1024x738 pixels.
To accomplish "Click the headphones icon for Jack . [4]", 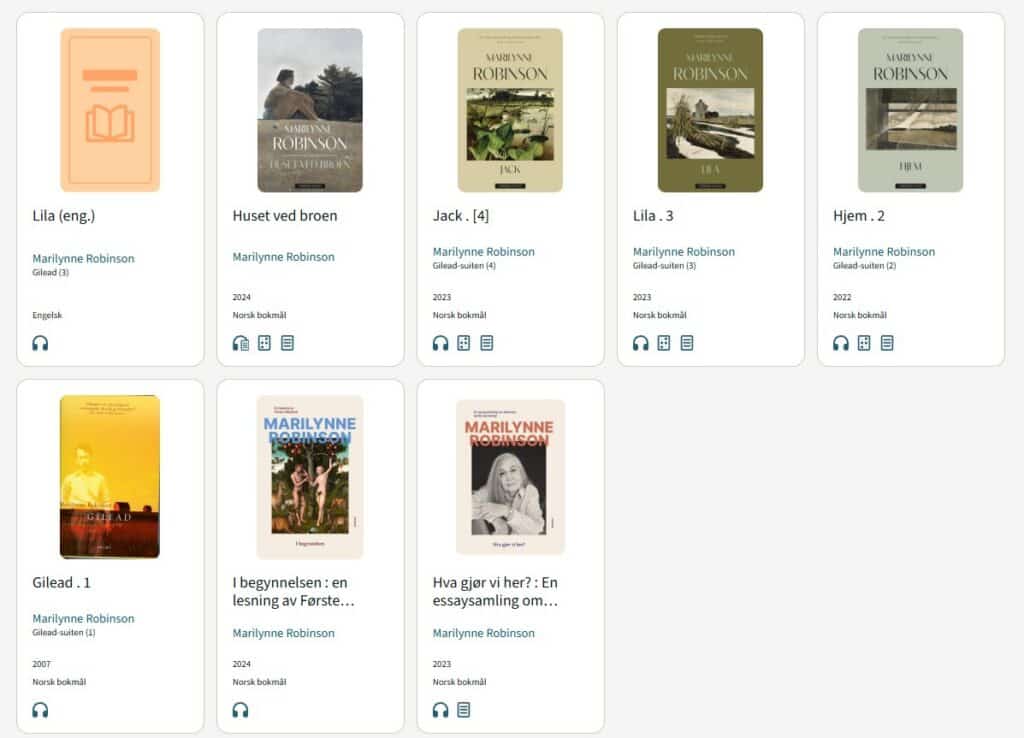I will (440, 343).
